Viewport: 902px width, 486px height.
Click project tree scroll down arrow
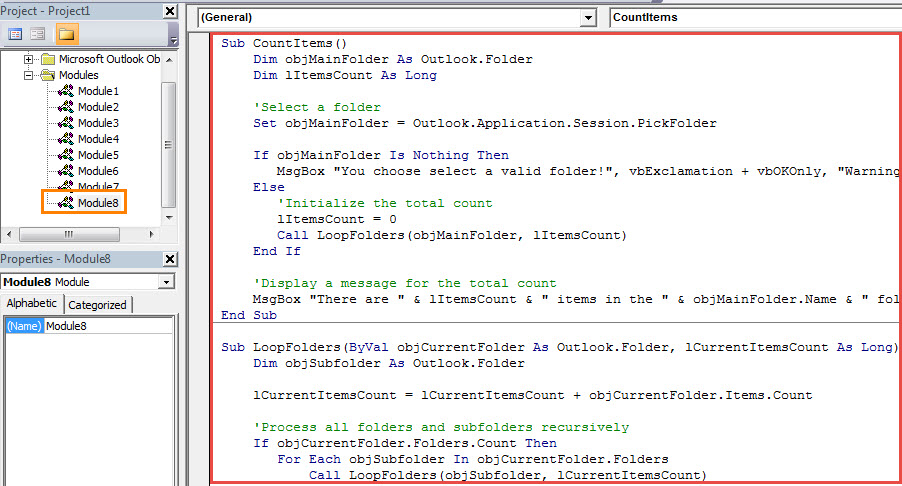point(169,218)
